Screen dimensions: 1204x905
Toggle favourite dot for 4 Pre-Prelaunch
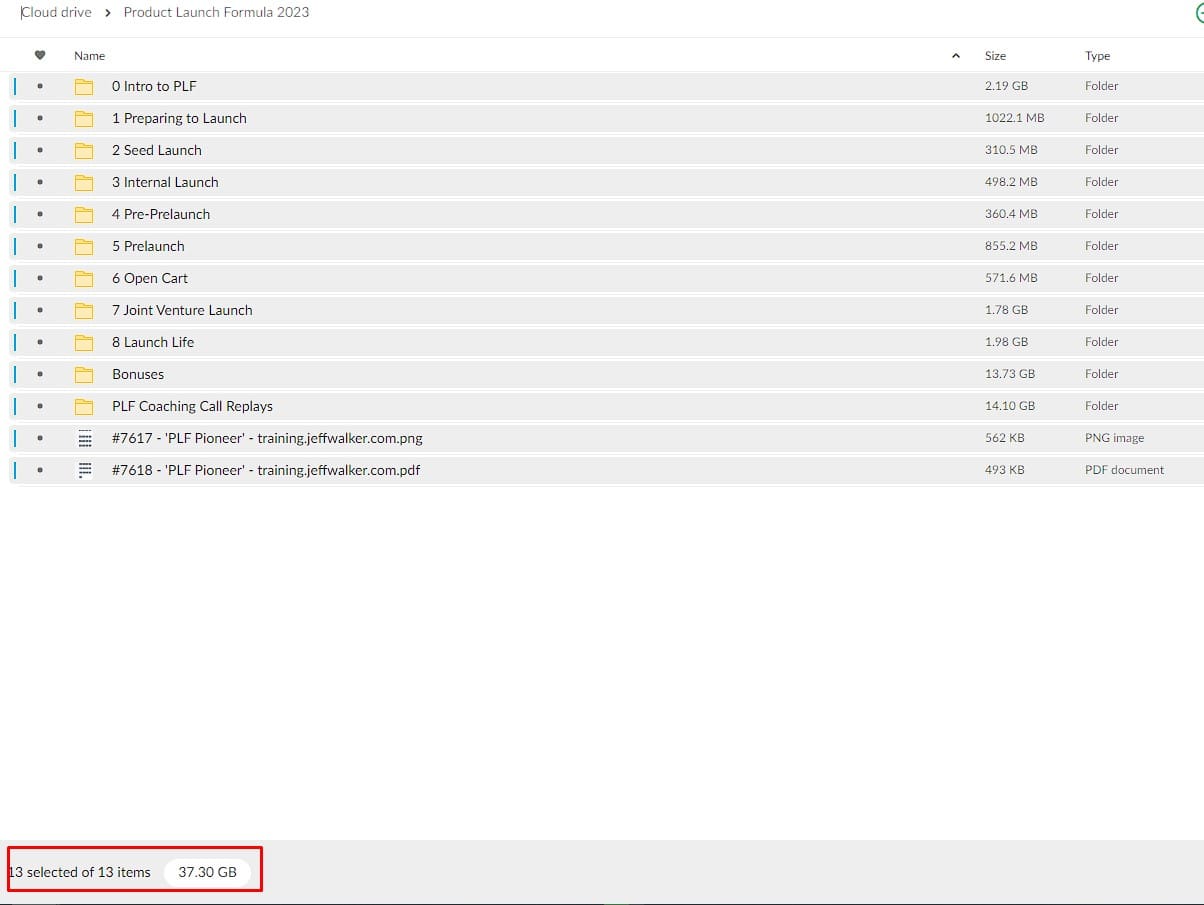pos(40,214)
